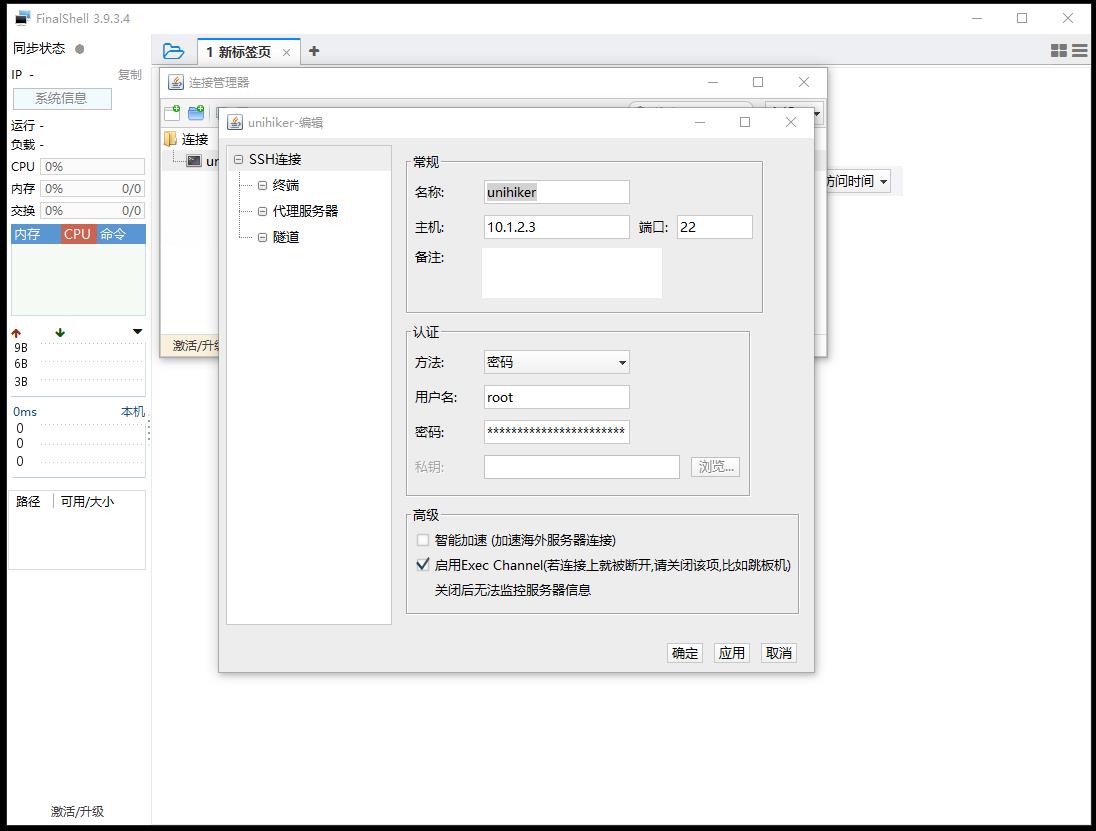Click the new SSH connection icon
This screenshot has width=1096, height=831.
(x=172, y=112)
